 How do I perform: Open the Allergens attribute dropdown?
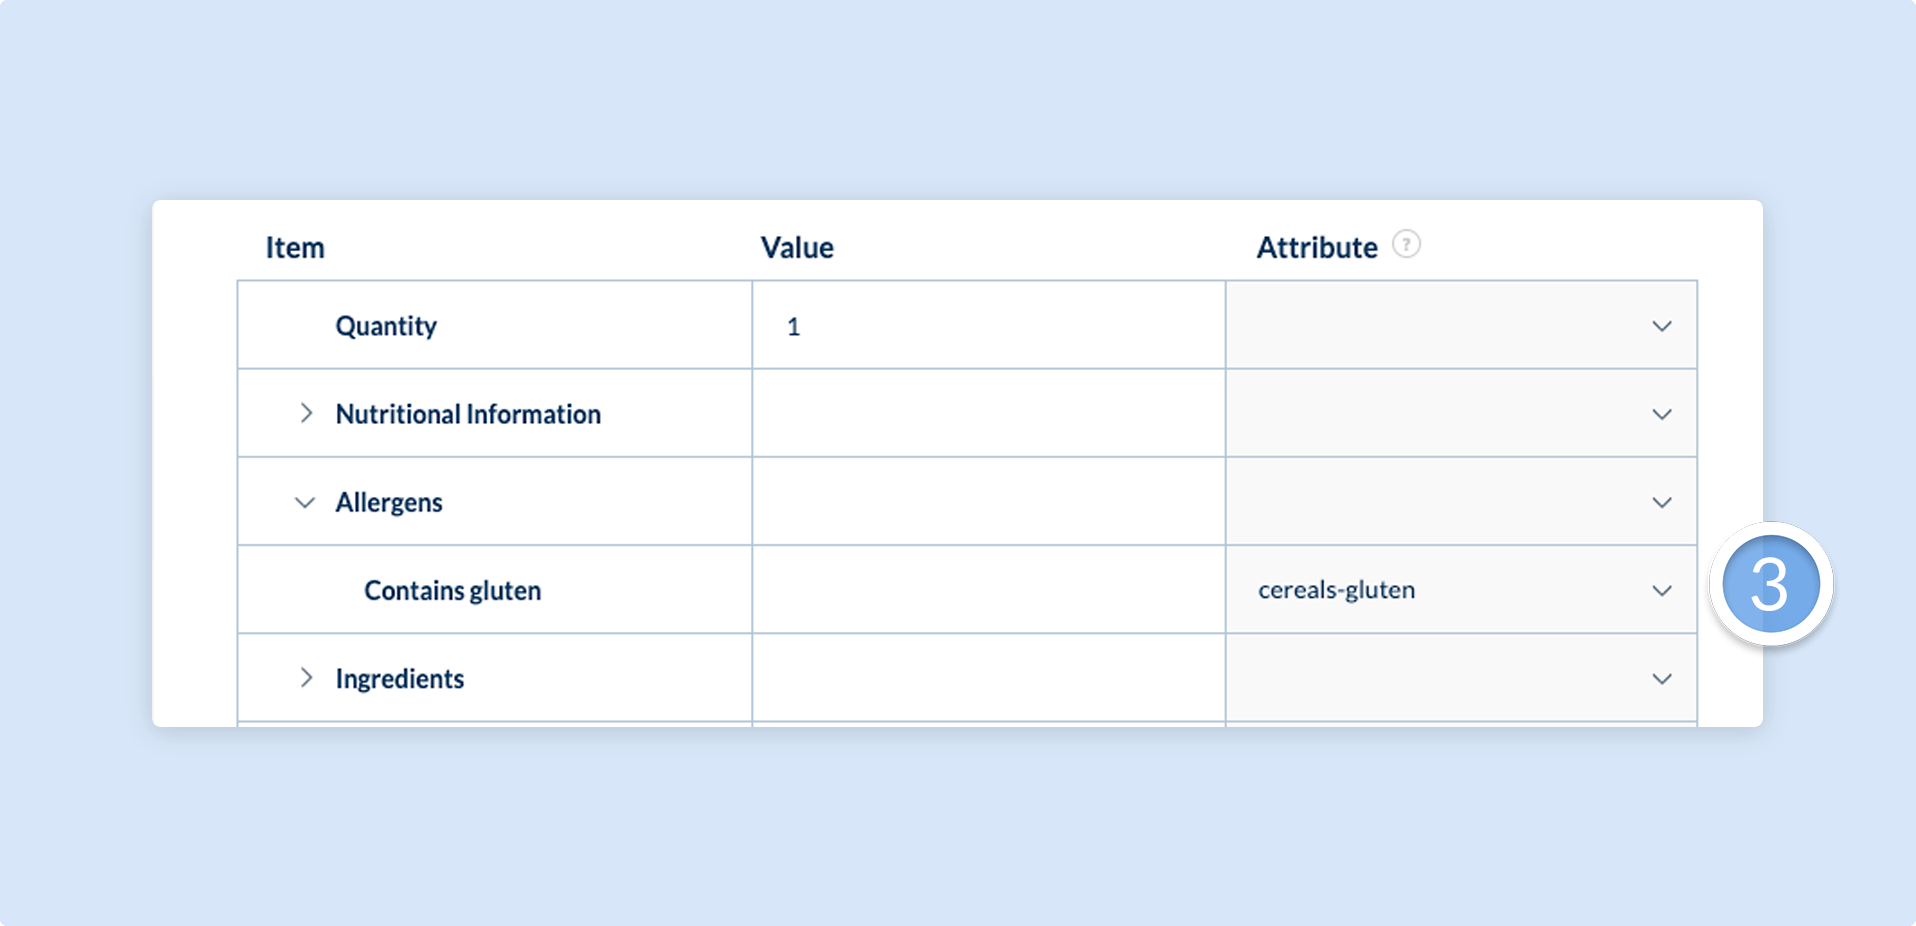1461,501
